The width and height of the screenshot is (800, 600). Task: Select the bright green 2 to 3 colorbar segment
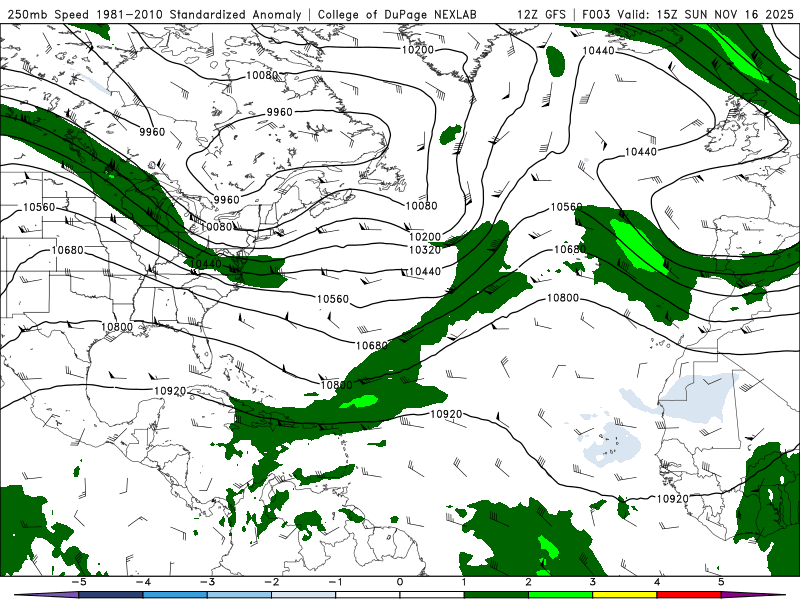click(x=560, y=595)
